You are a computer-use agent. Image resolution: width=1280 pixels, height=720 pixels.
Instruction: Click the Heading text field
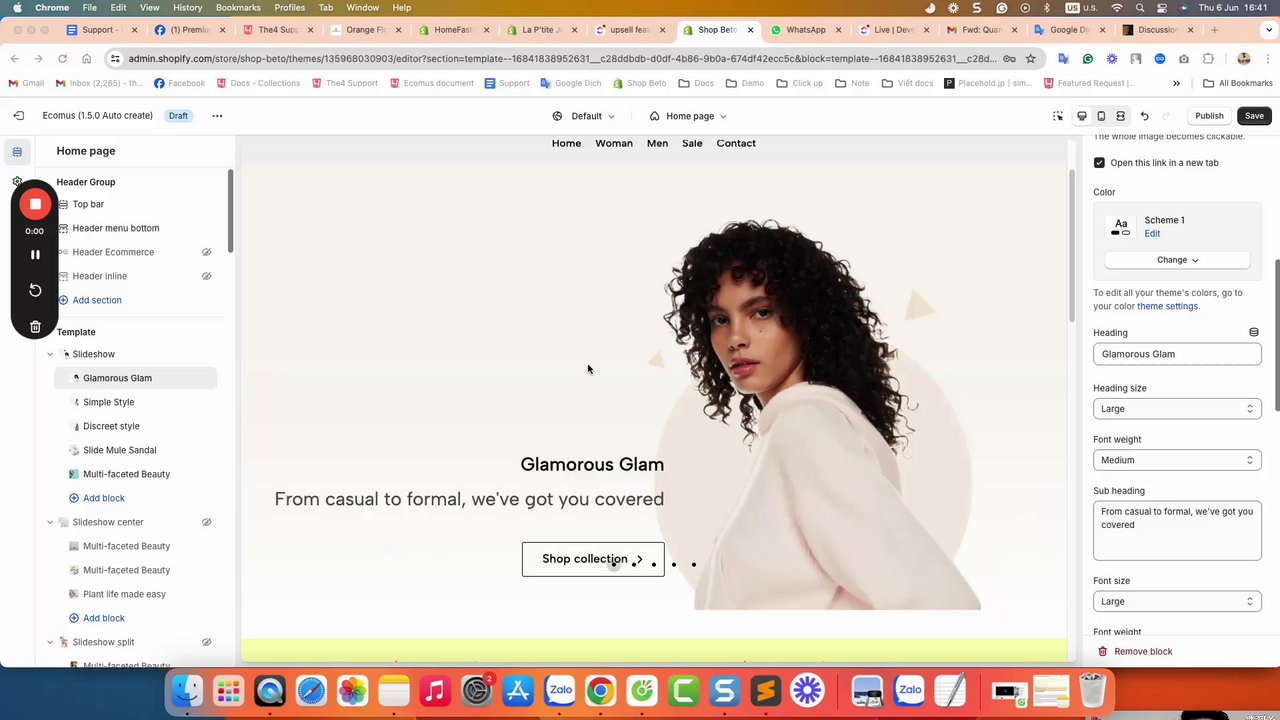click(x=1177, y=354)
